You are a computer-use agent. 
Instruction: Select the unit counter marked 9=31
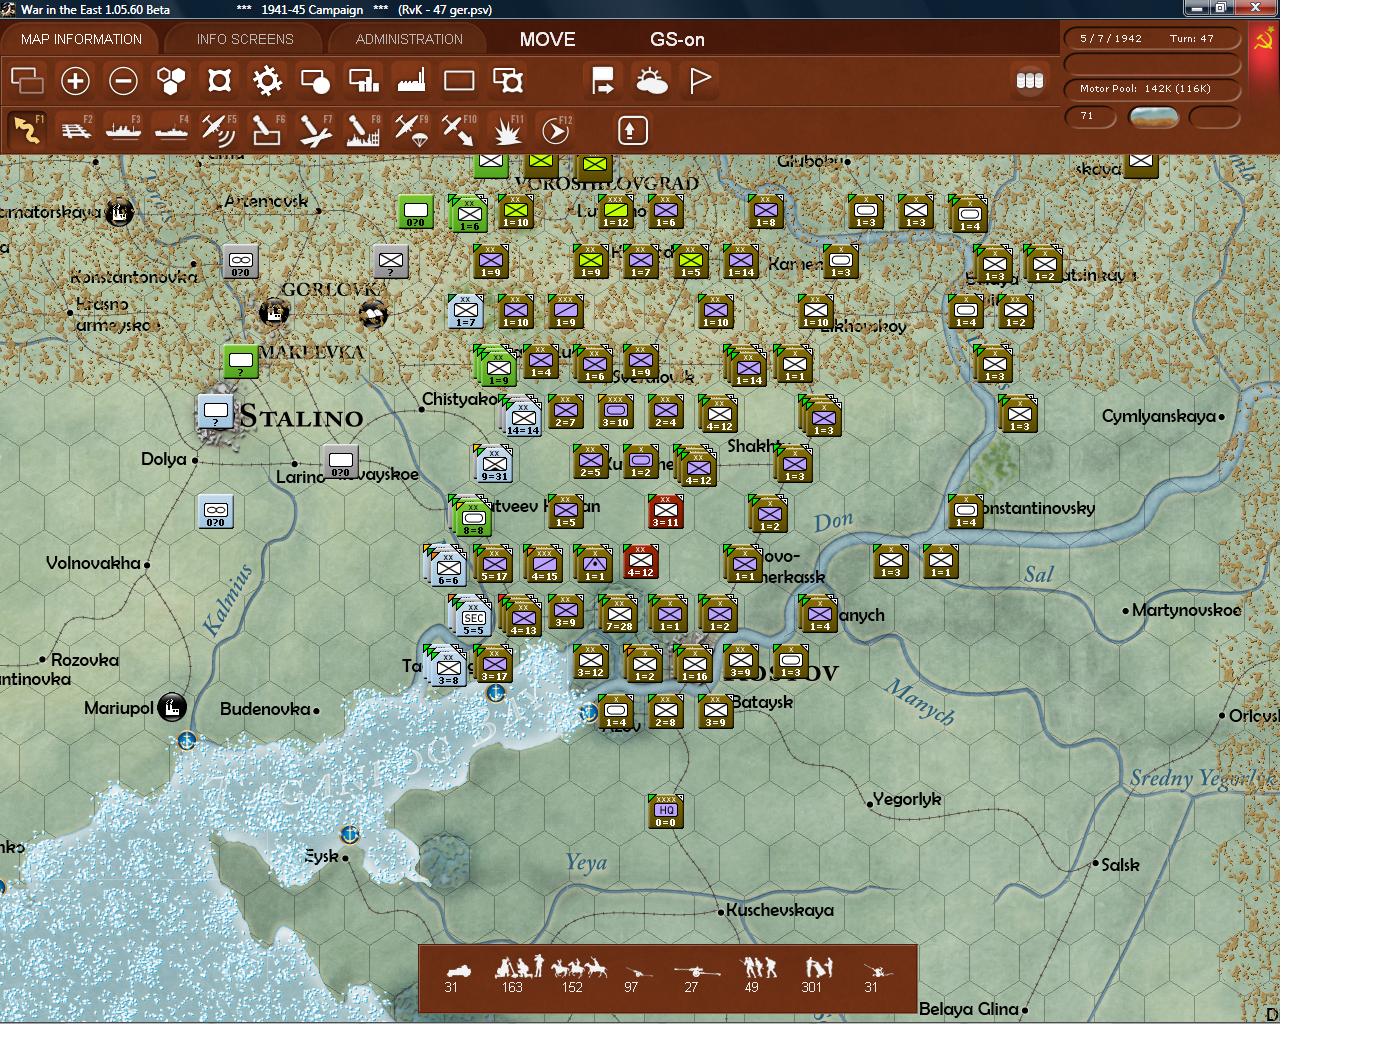click(495, 464)
